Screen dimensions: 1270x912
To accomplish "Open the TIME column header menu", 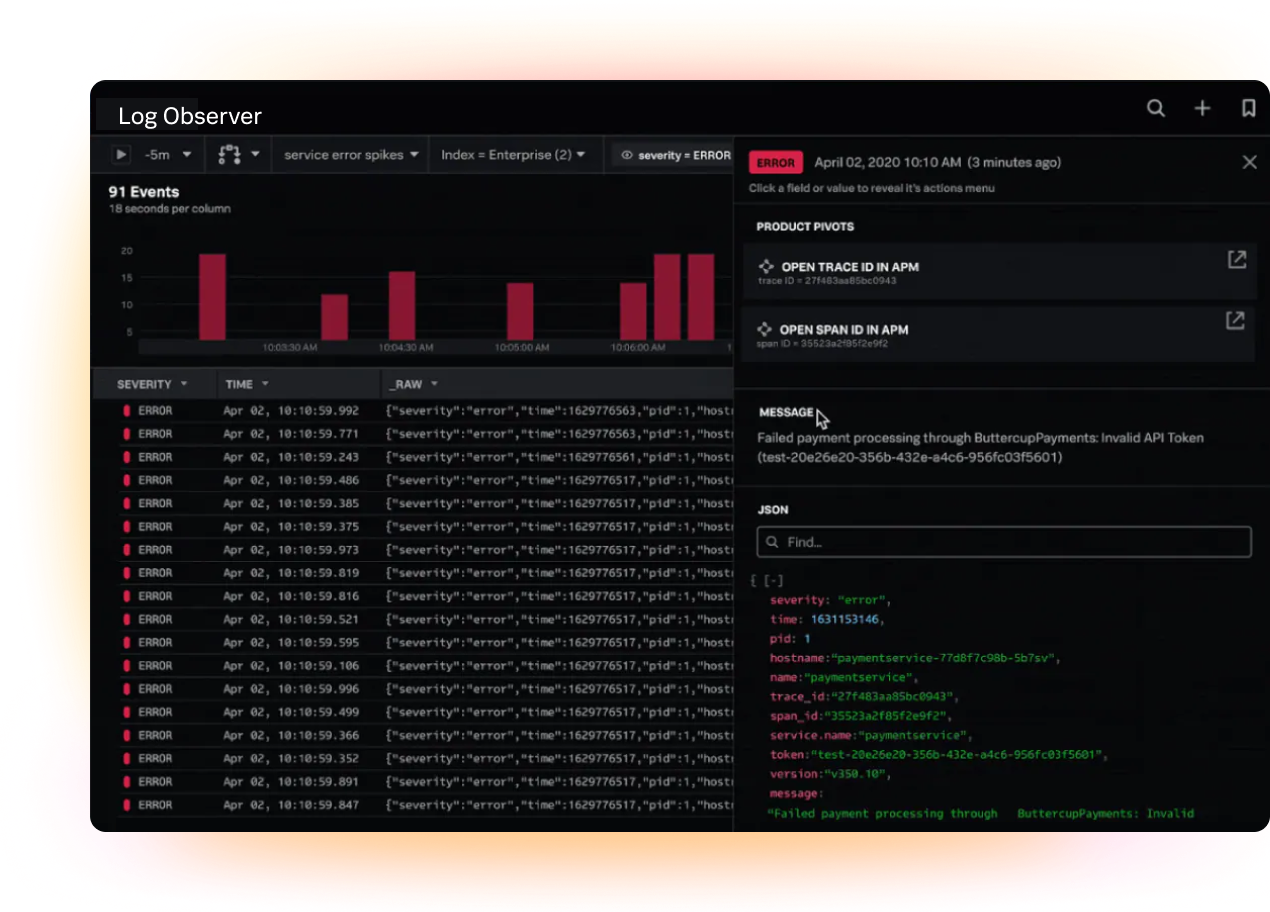I will [x=265, y=384].
